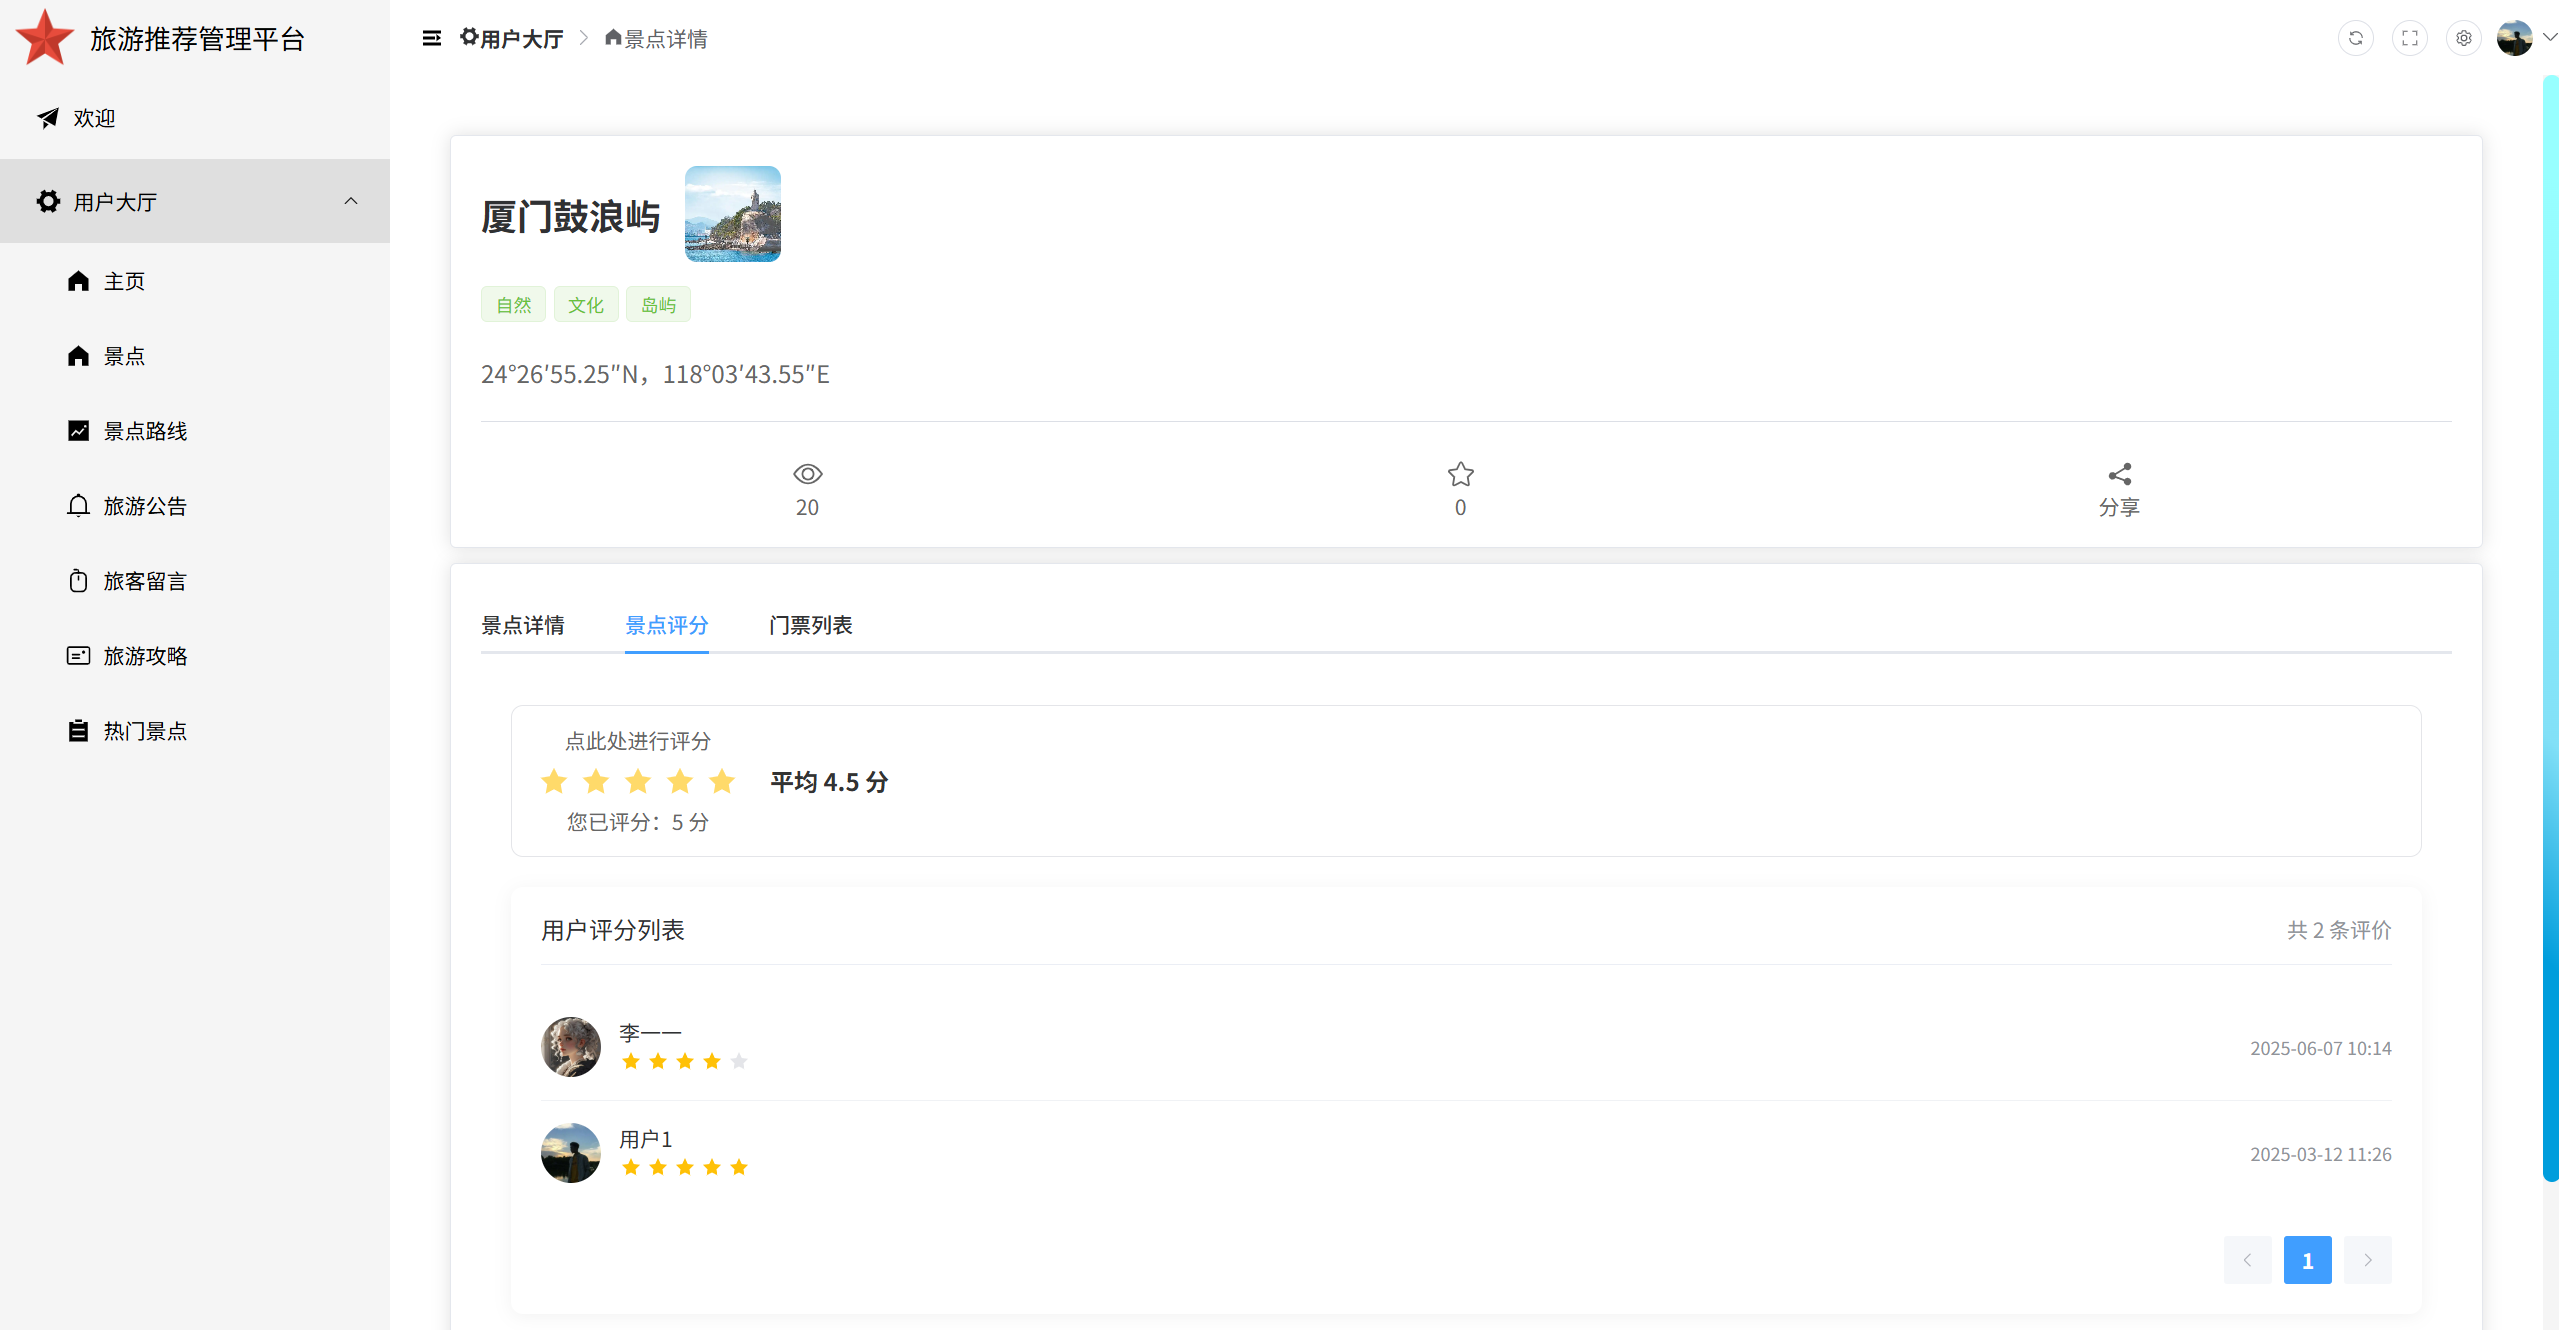The image size is (2559, 1330).
Task: Open 景点路线 chart menu item
Action: [144, 431]
